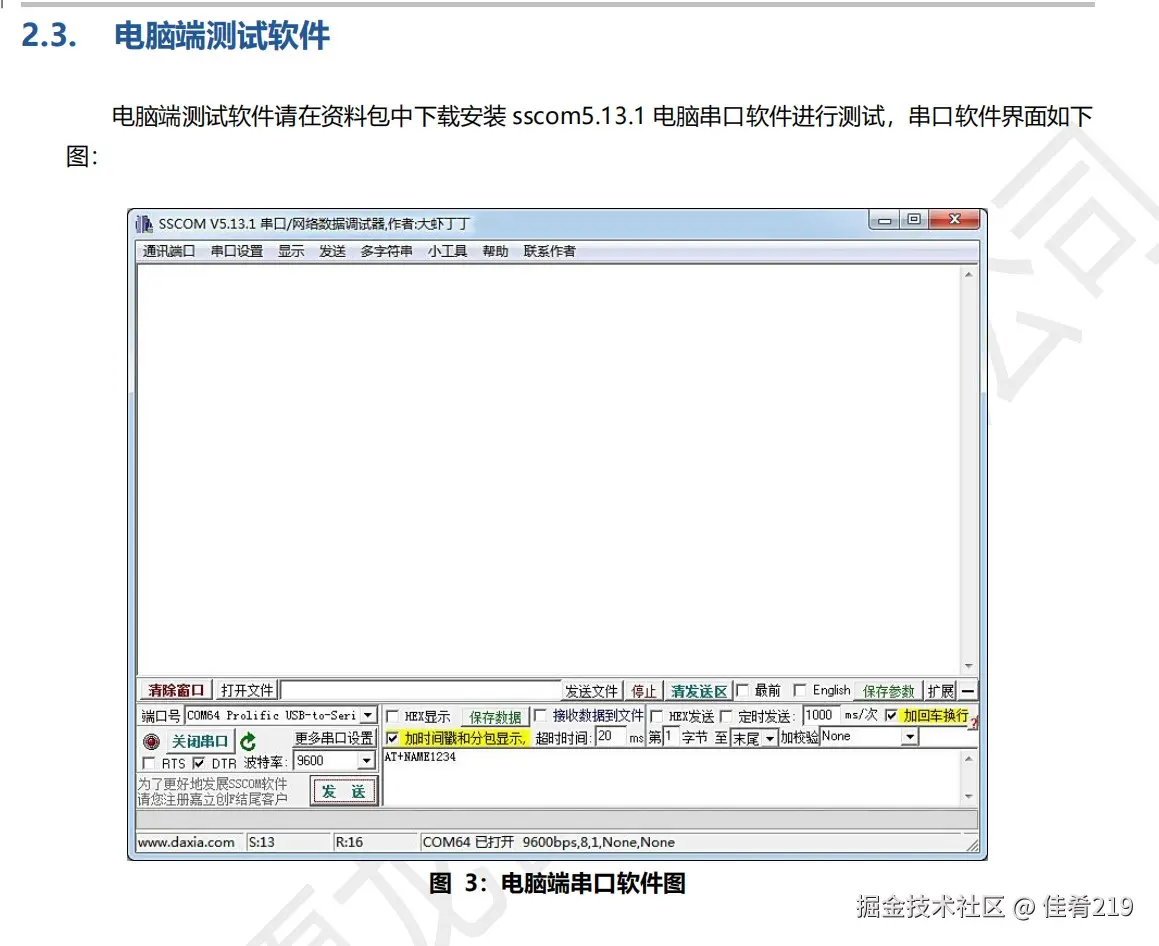This screenshot has height=946, width=1159.
Task: Open the 串口设置 menu
Action: pyautogui.click(x=237, y=251)
